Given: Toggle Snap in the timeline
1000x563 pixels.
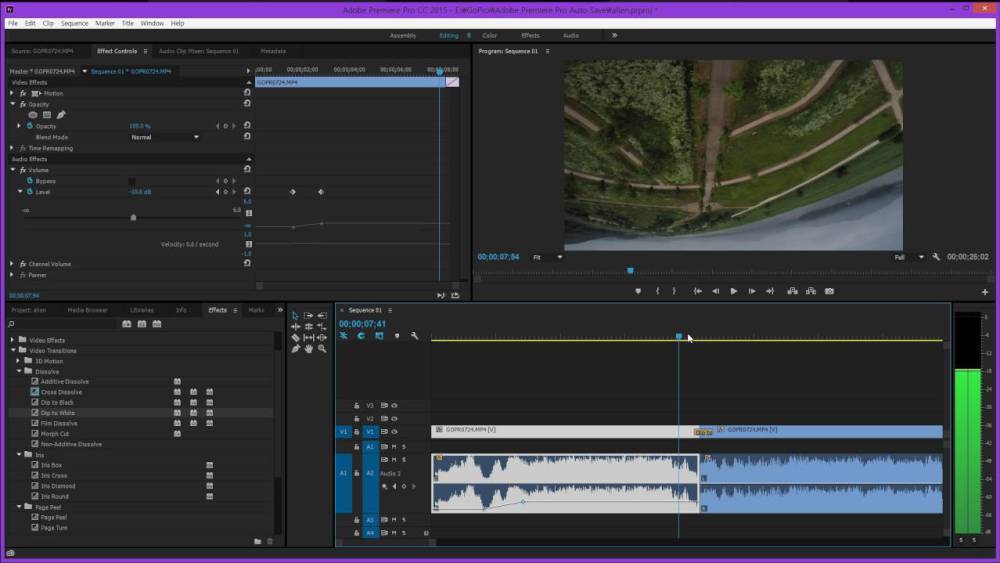Looking at the screenshot, I should pos(361,336).
